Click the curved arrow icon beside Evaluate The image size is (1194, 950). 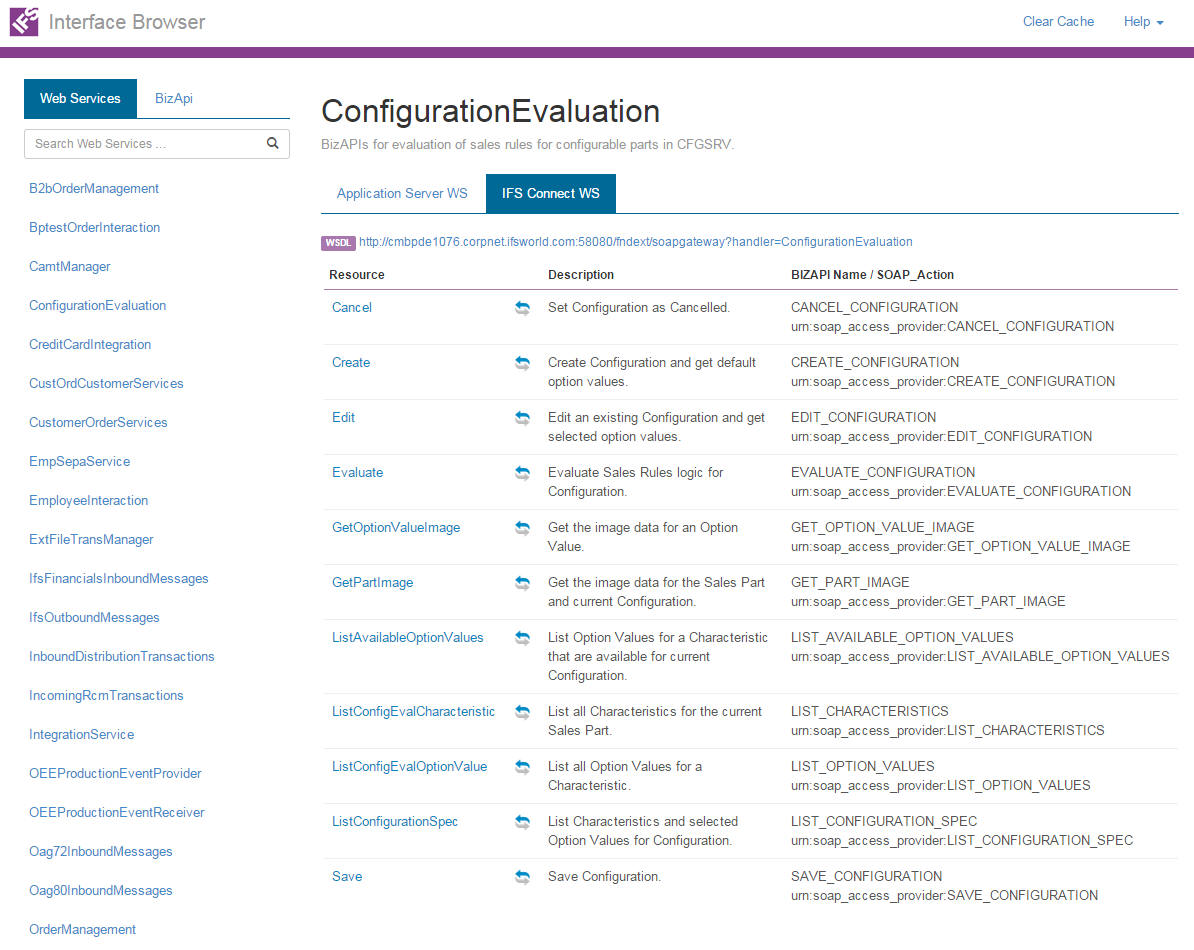click(x=522, y=473)
